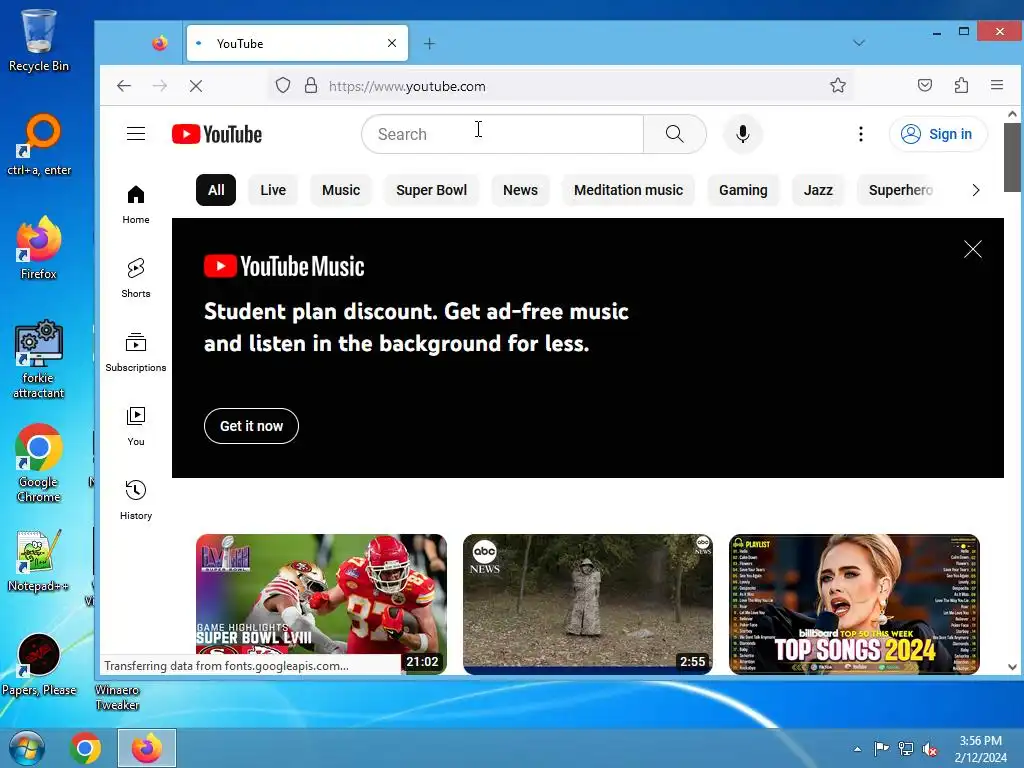Select the forkie attractant desktop icon
The height and width of the screenshot is (768, 1024).
coord(39,359)
